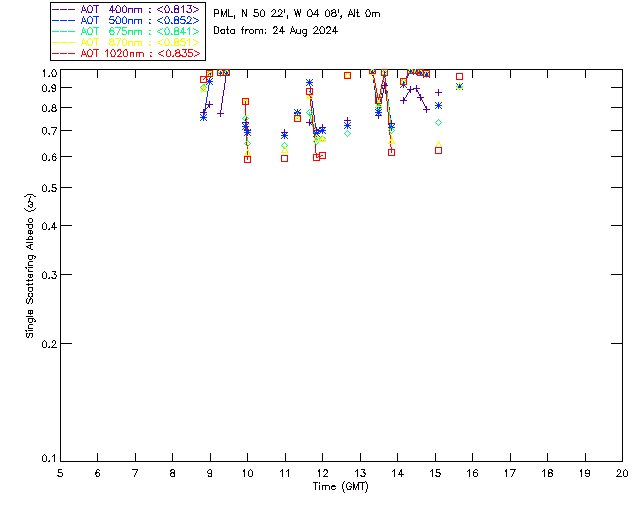Click the 20 tick label on time axis
This screenshot has width=640, height=512.
pos(622,473)
